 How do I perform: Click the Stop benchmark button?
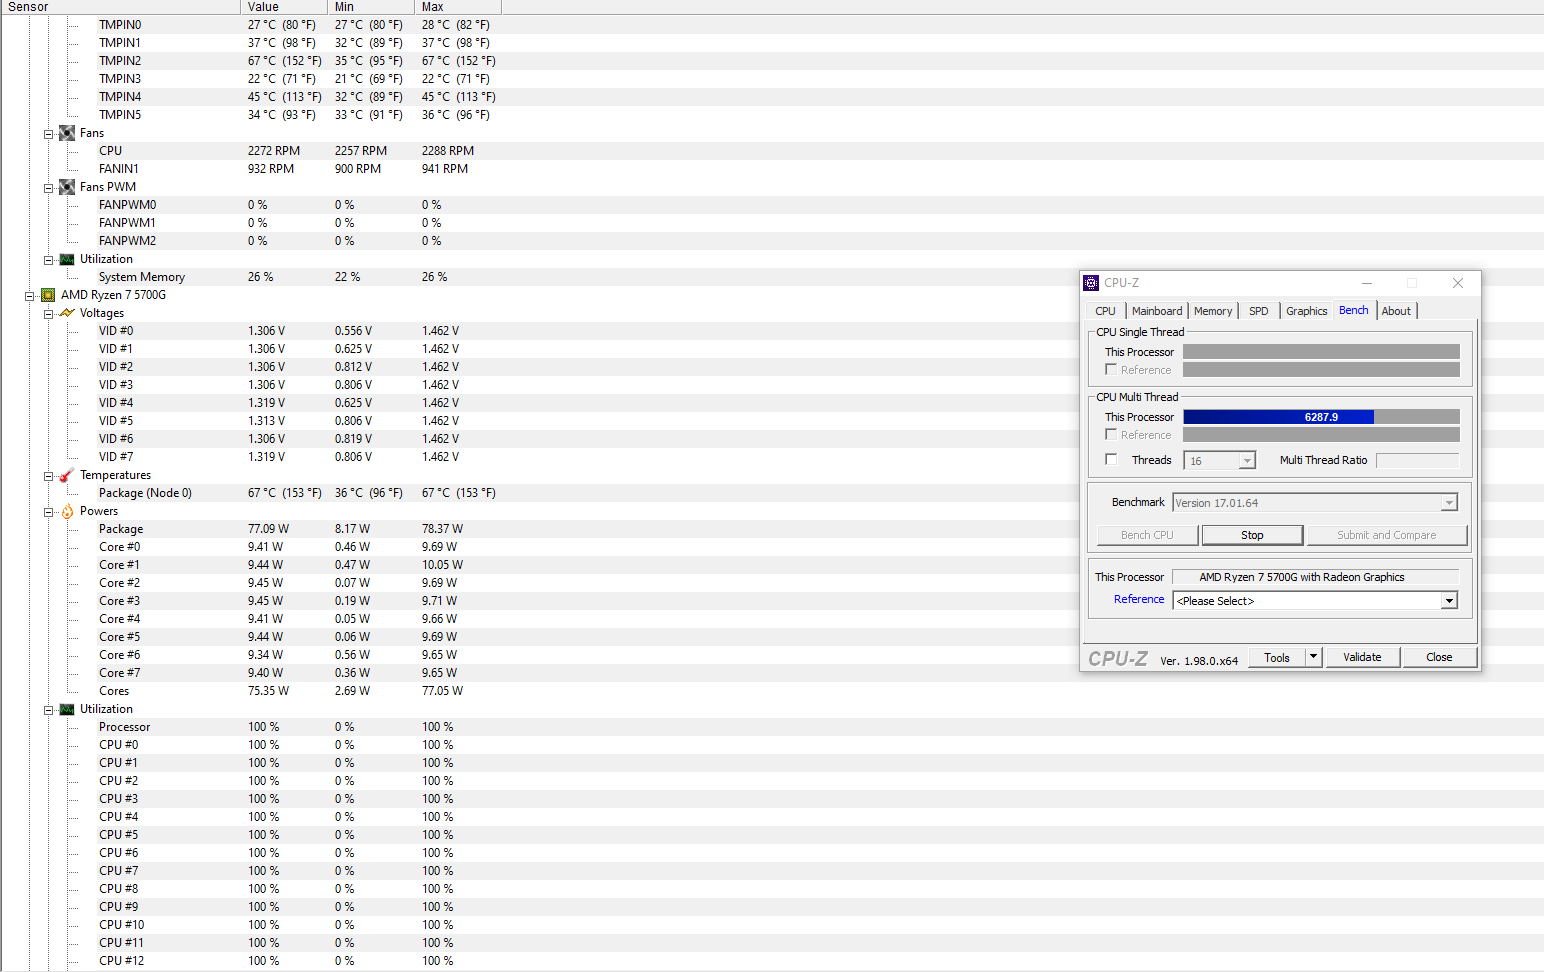[1252, 535]
